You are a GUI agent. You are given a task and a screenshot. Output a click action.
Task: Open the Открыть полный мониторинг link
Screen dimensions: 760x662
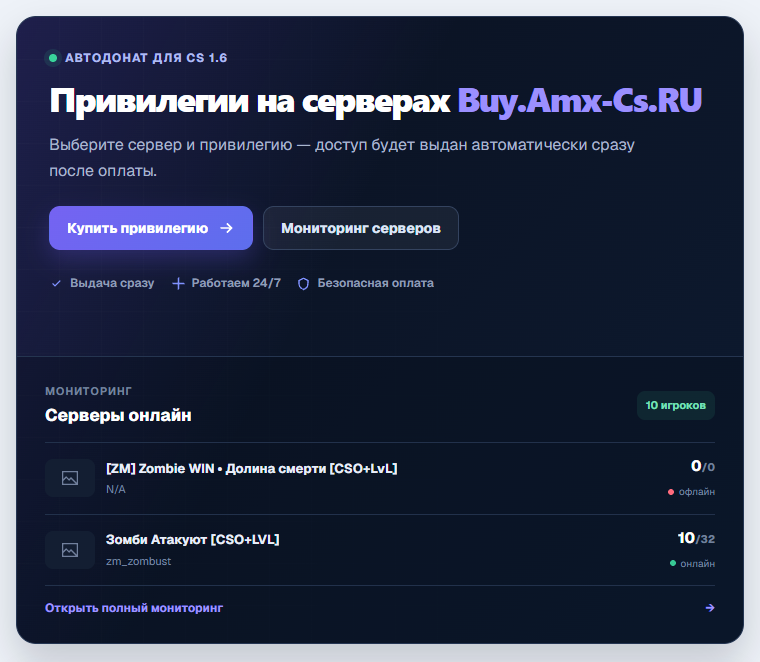pyautogui.click(x=134, y=608)
